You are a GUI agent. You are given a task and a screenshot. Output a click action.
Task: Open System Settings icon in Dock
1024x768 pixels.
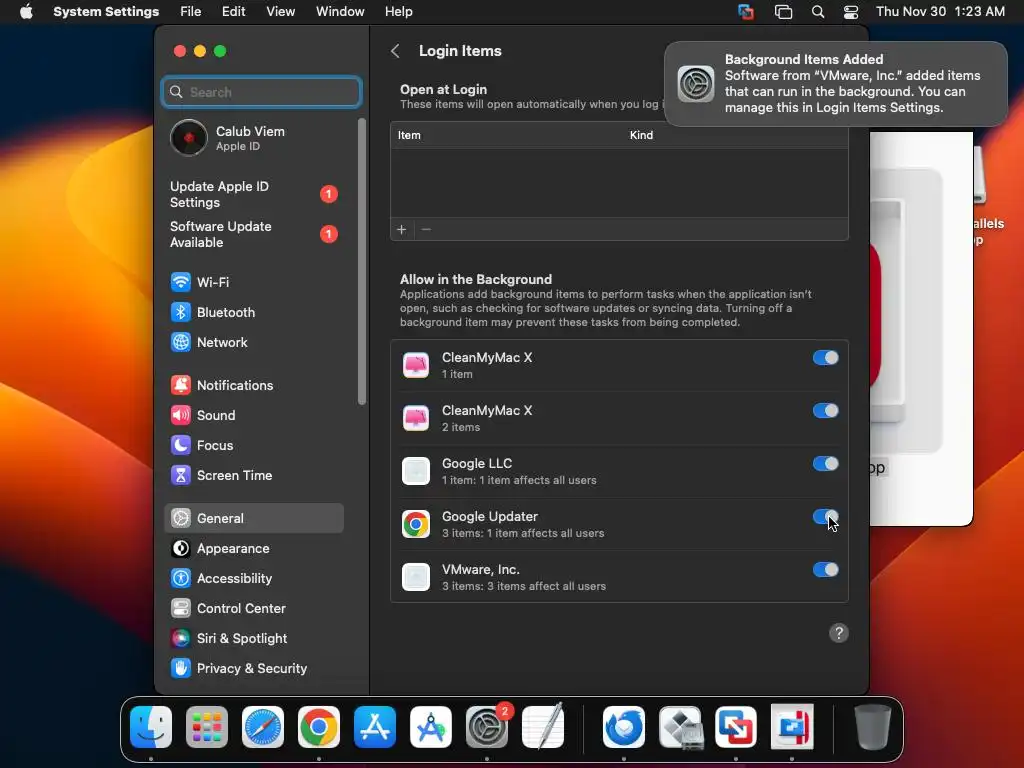click(x=487, y=727)
